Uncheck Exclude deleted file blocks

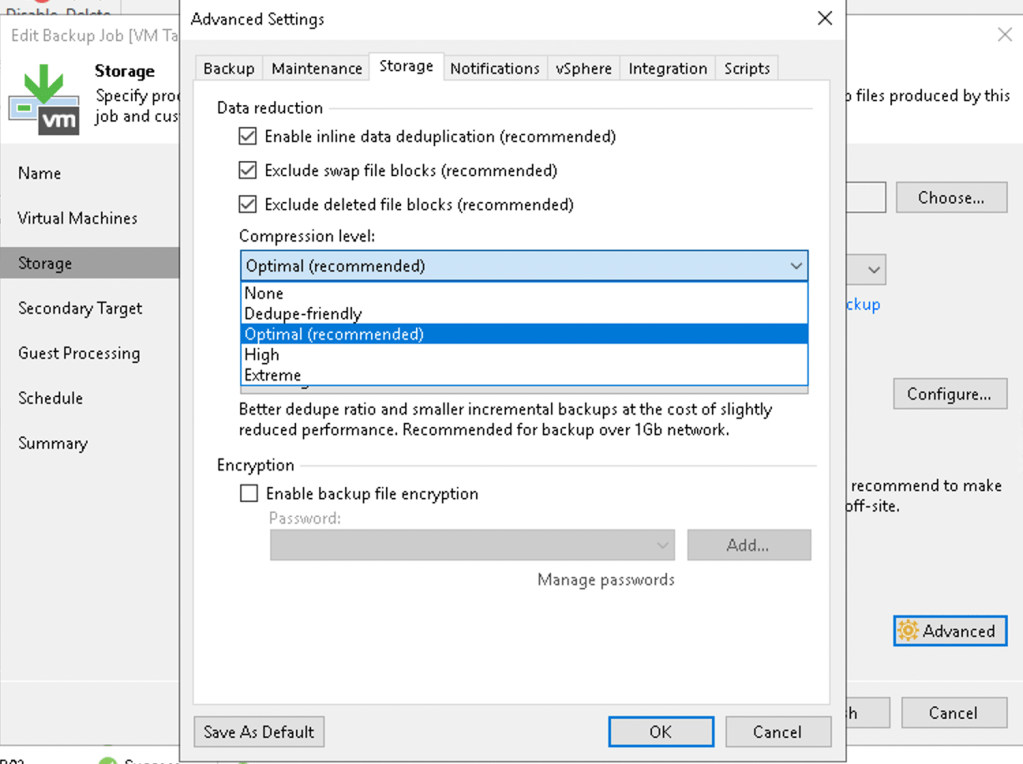[x=247, y=204]
